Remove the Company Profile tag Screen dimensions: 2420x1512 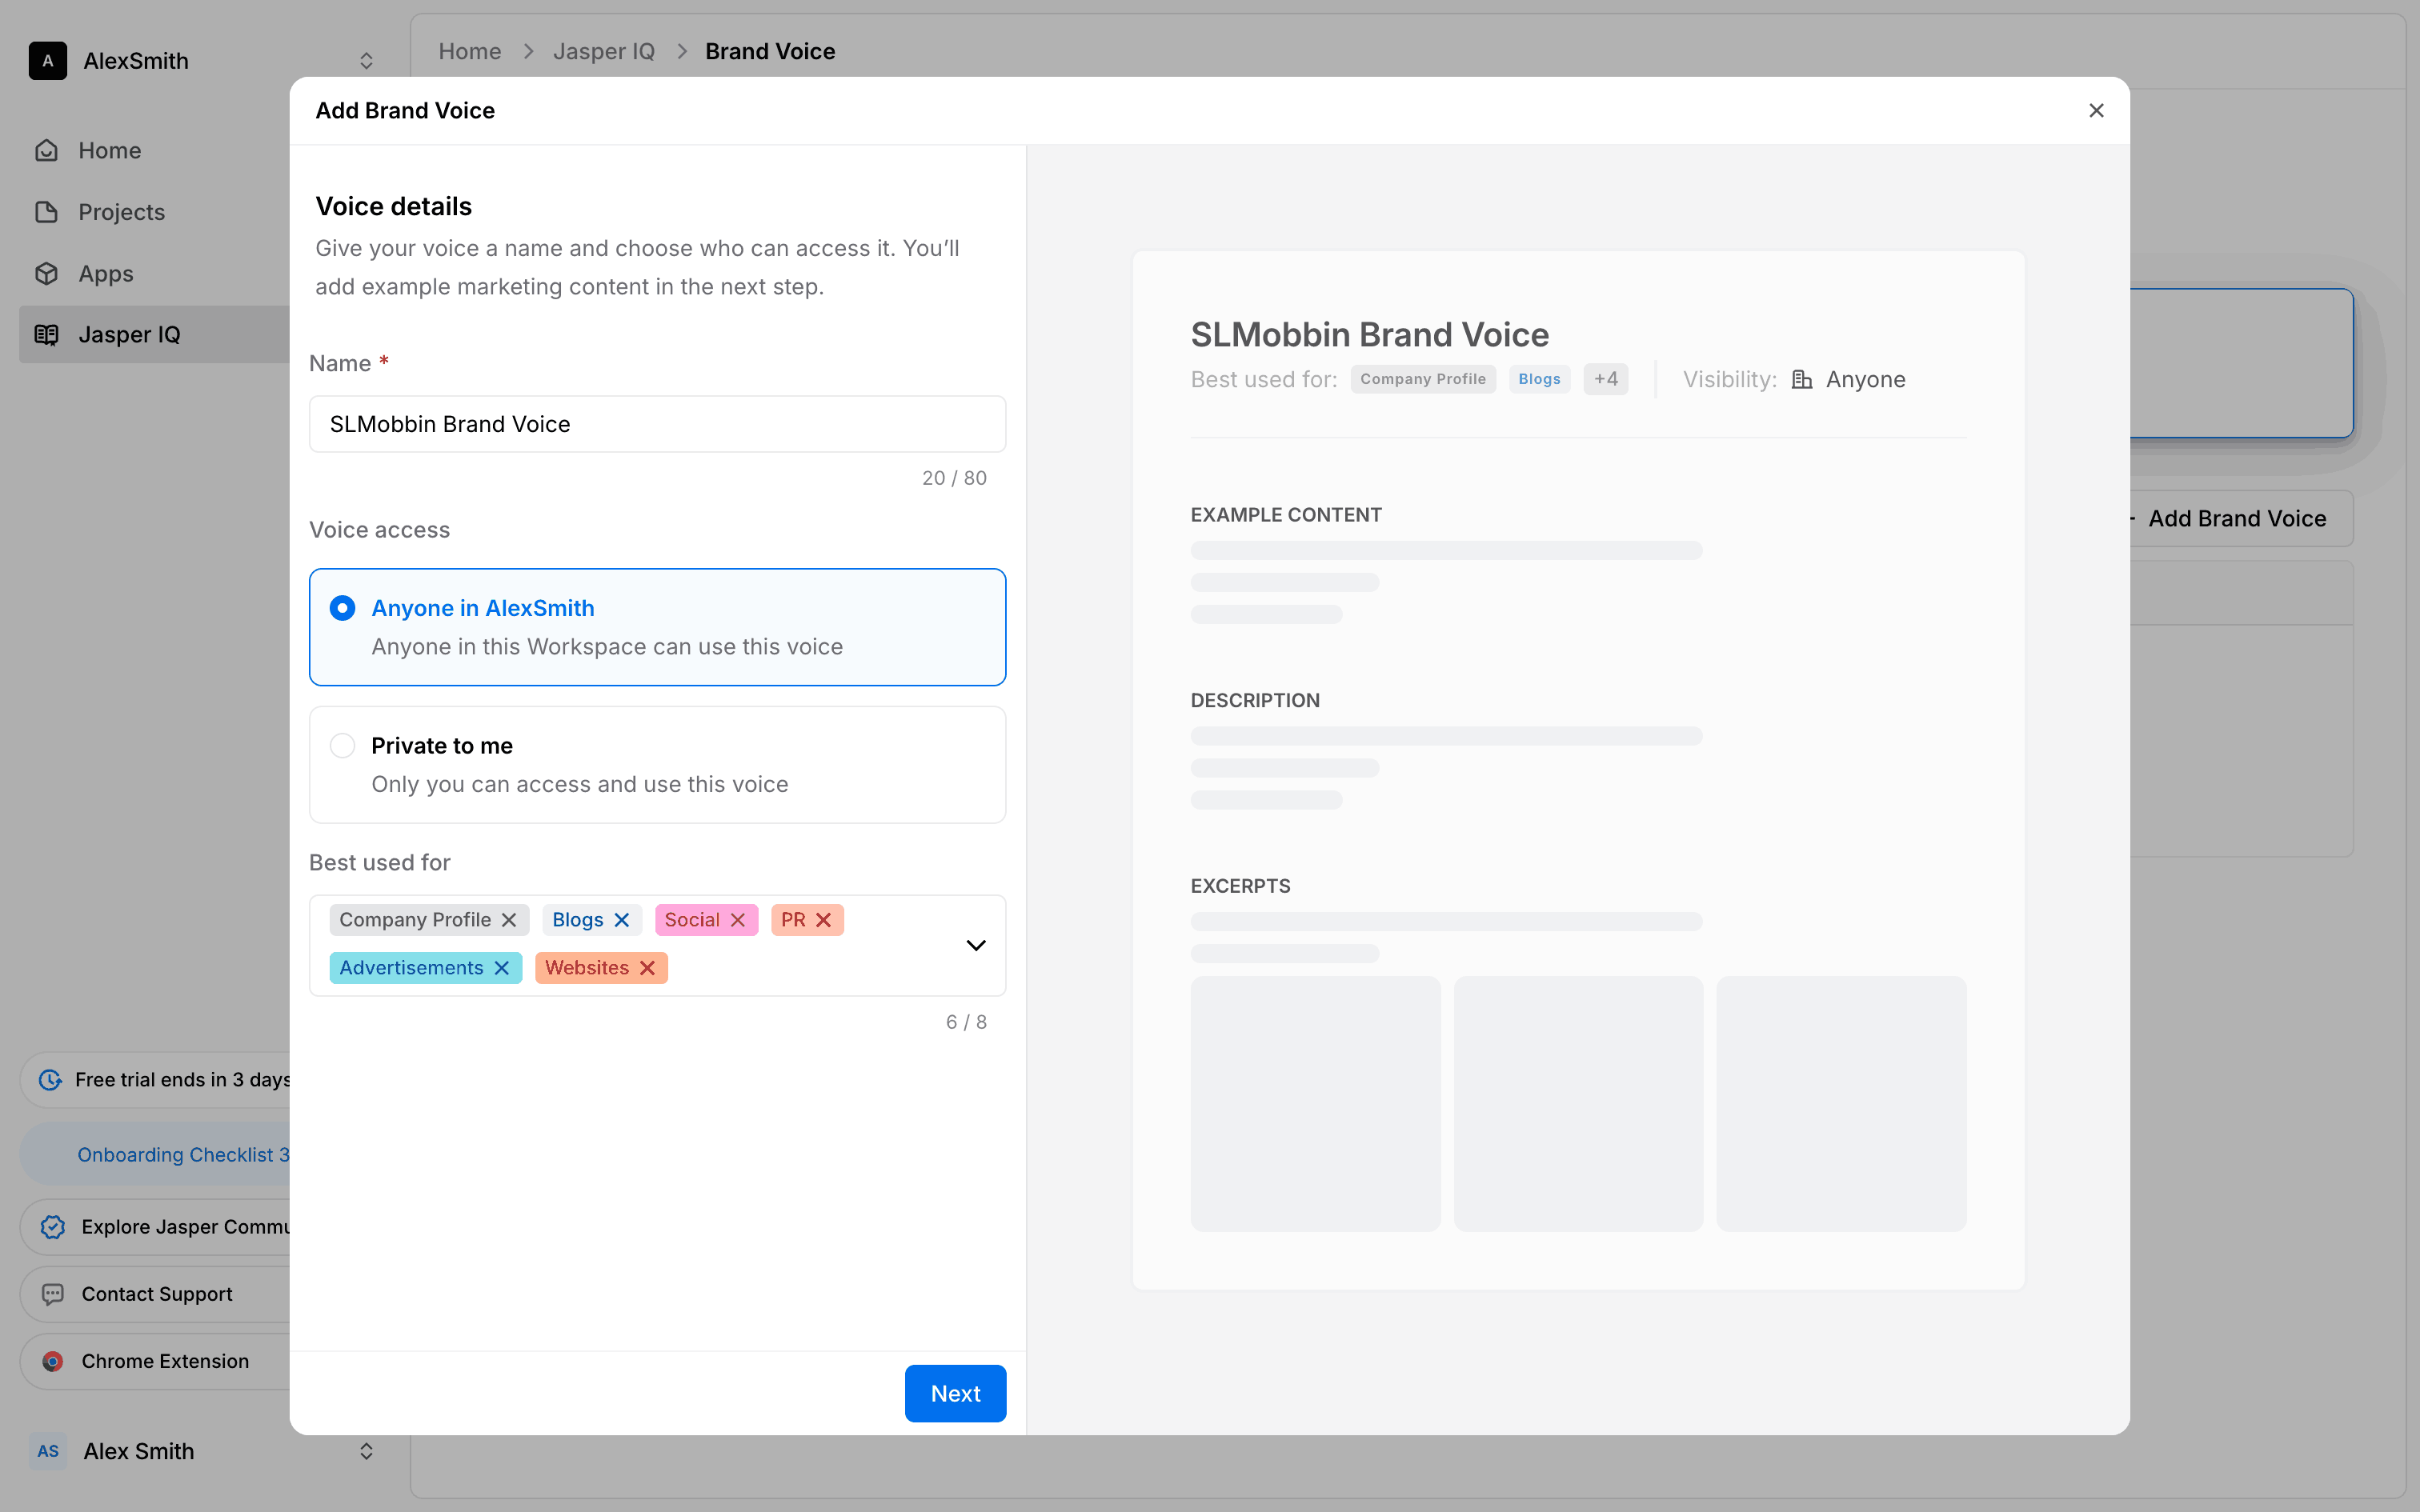pos(509,920)
